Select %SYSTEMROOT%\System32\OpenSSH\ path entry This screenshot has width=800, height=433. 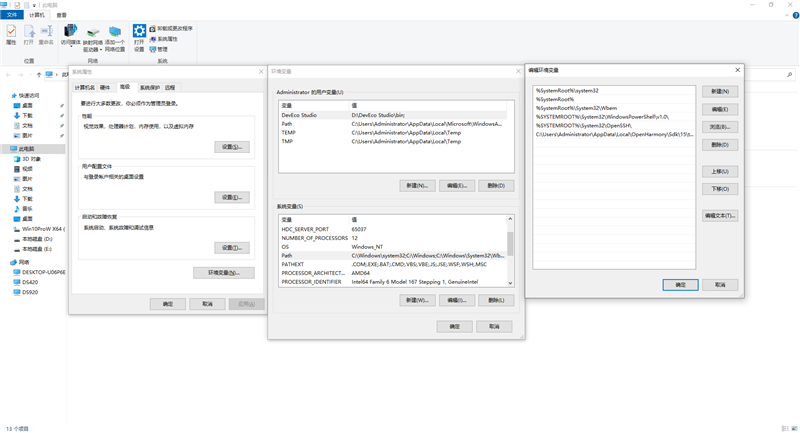tap(614, 125)
